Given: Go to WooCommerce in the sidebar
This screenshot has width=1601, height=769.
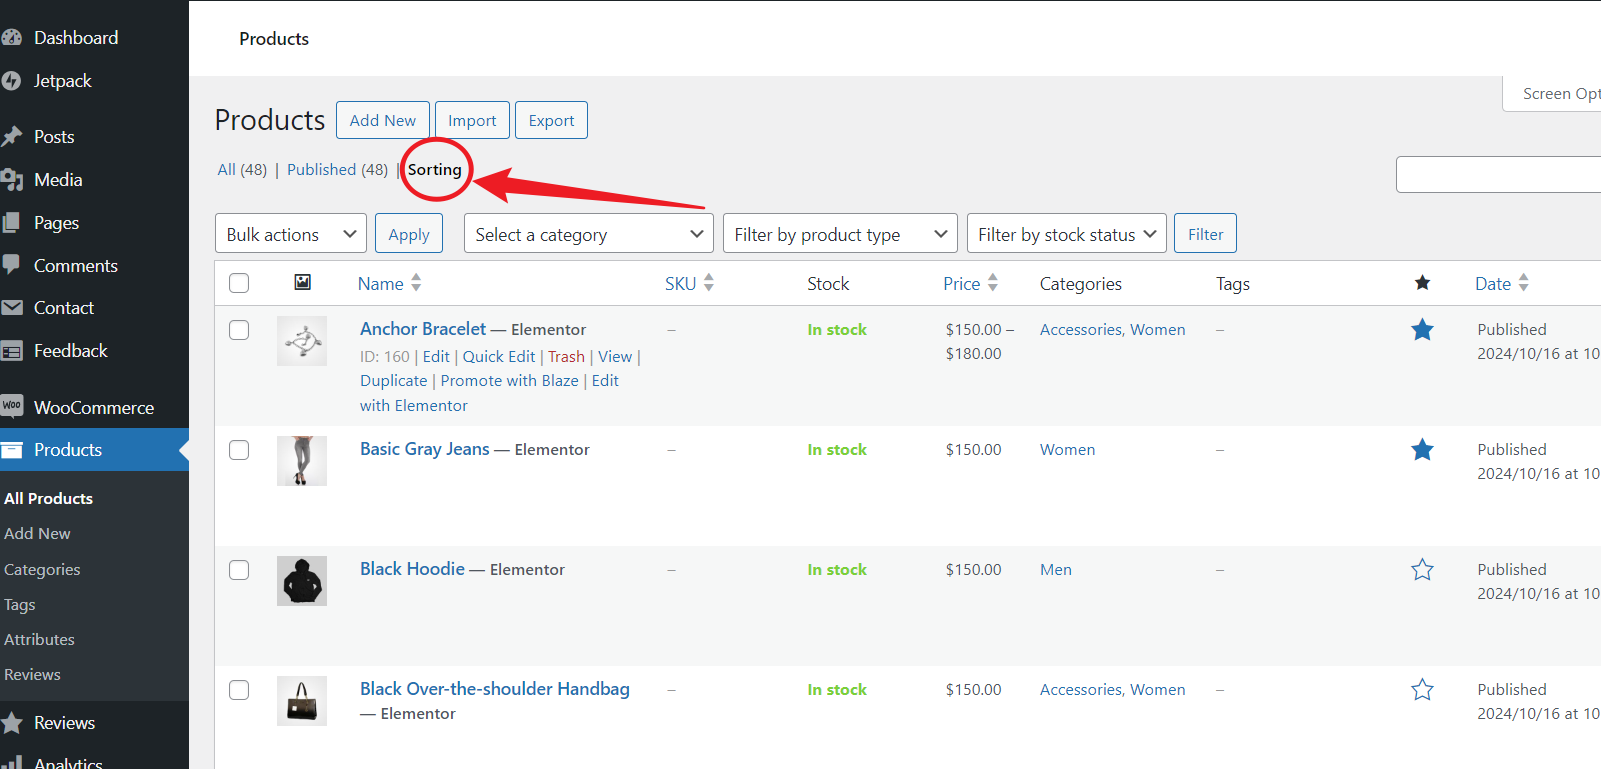Looking at the screenshot, I should [93, 408].
